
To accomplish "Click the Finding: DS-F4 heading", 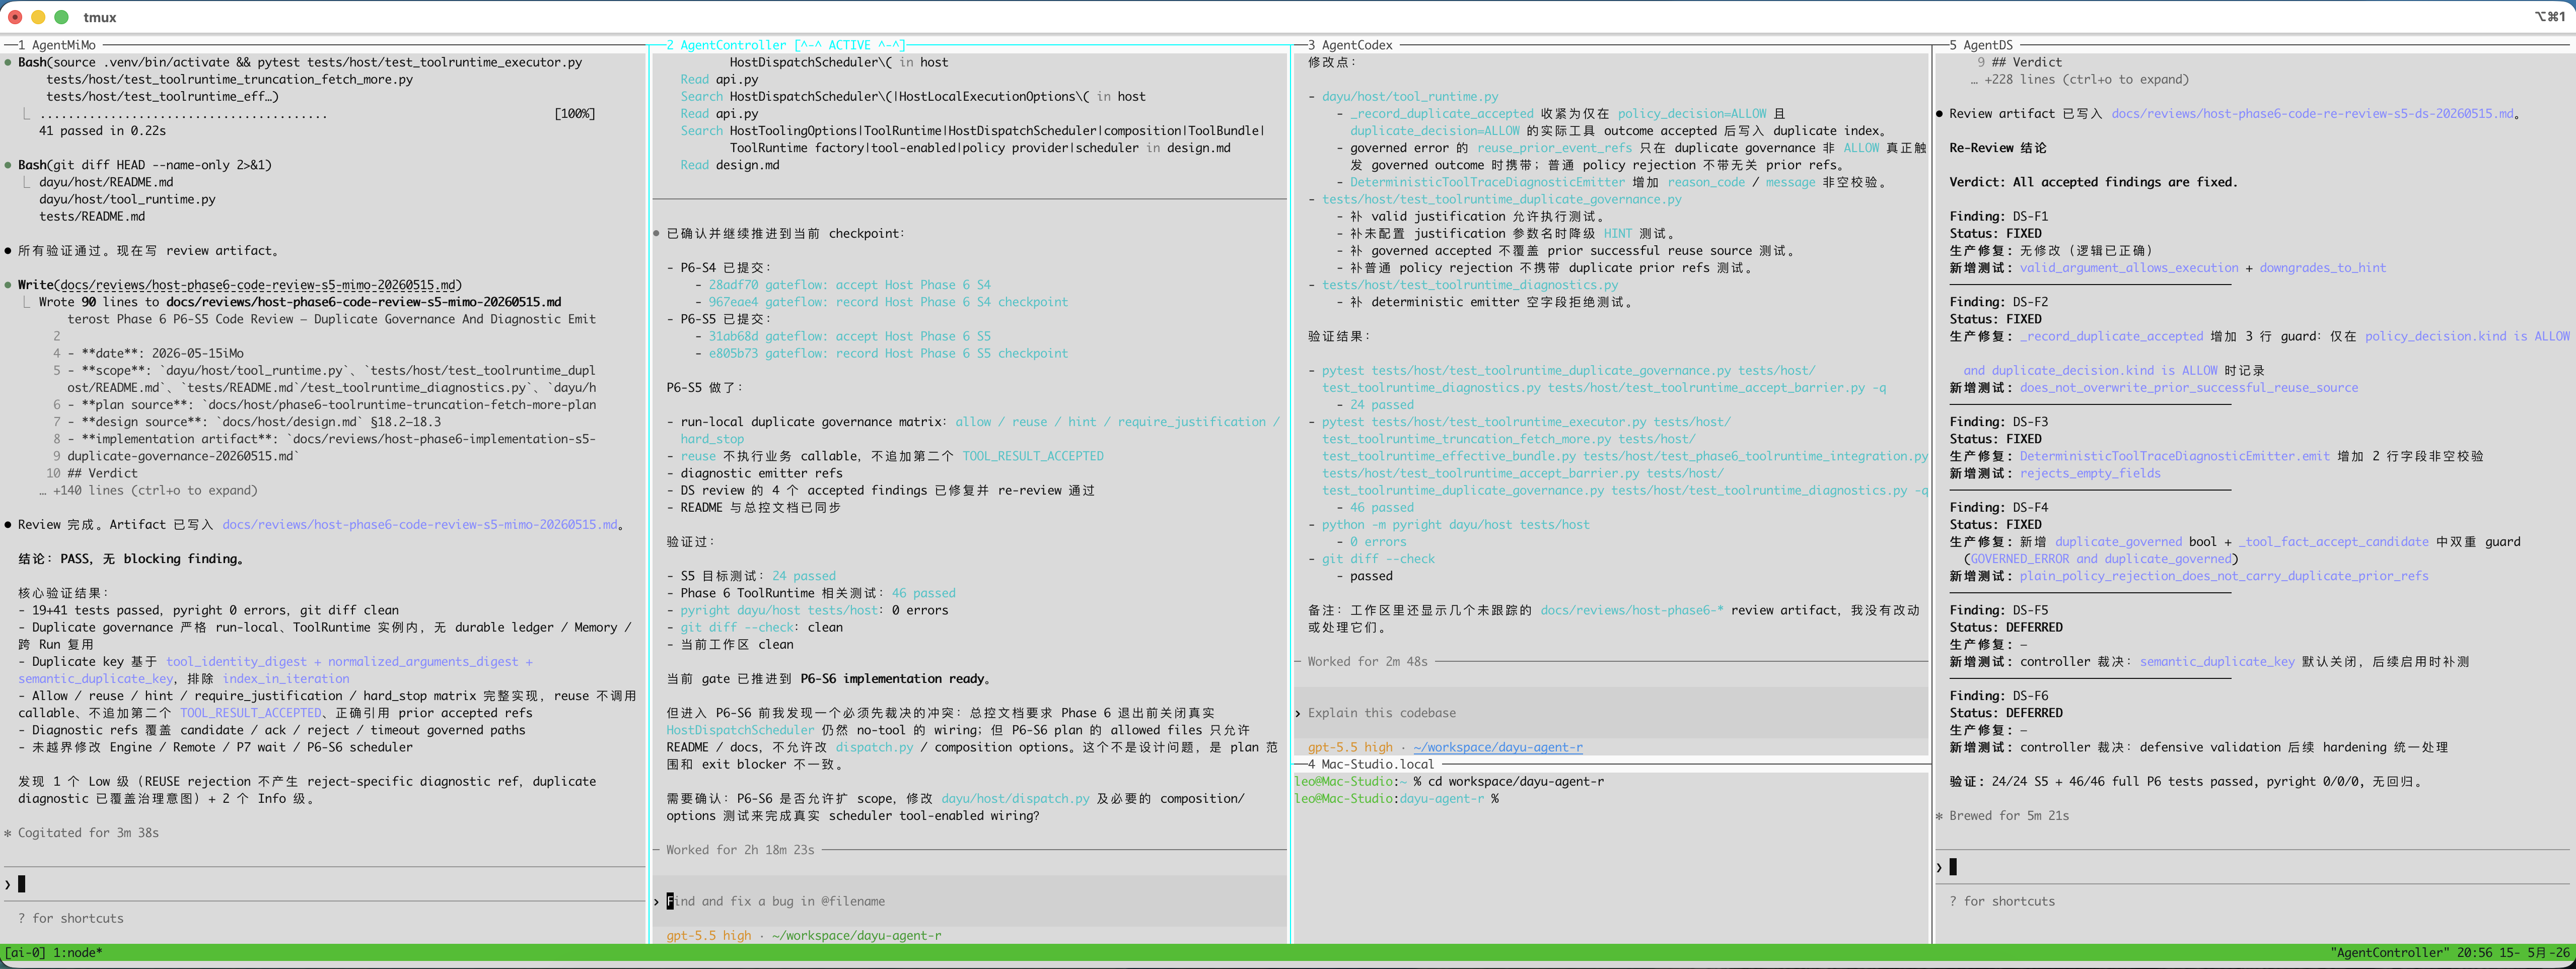I will (1998, 508).
